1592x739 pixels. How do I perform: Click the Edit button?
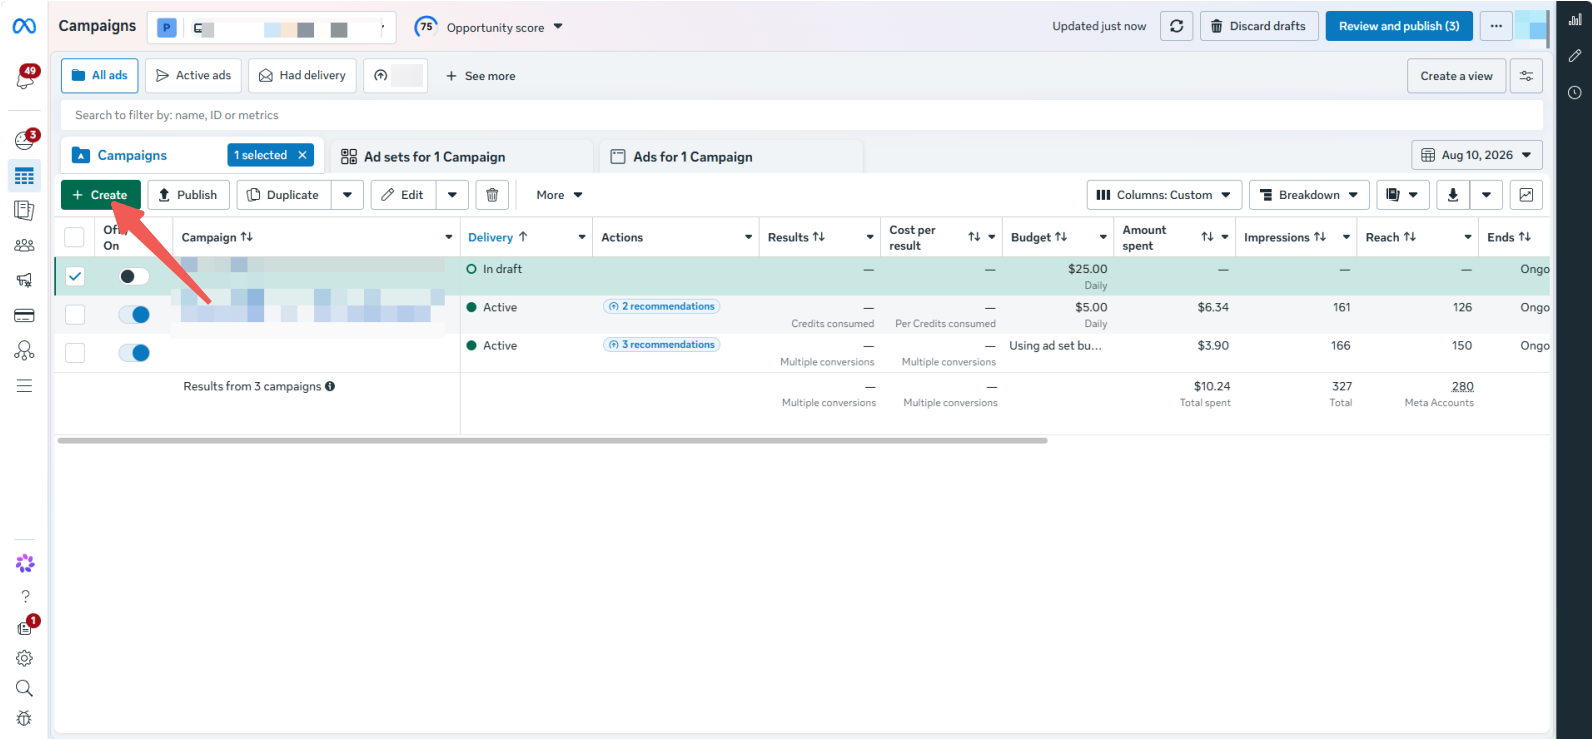[403, 195]
